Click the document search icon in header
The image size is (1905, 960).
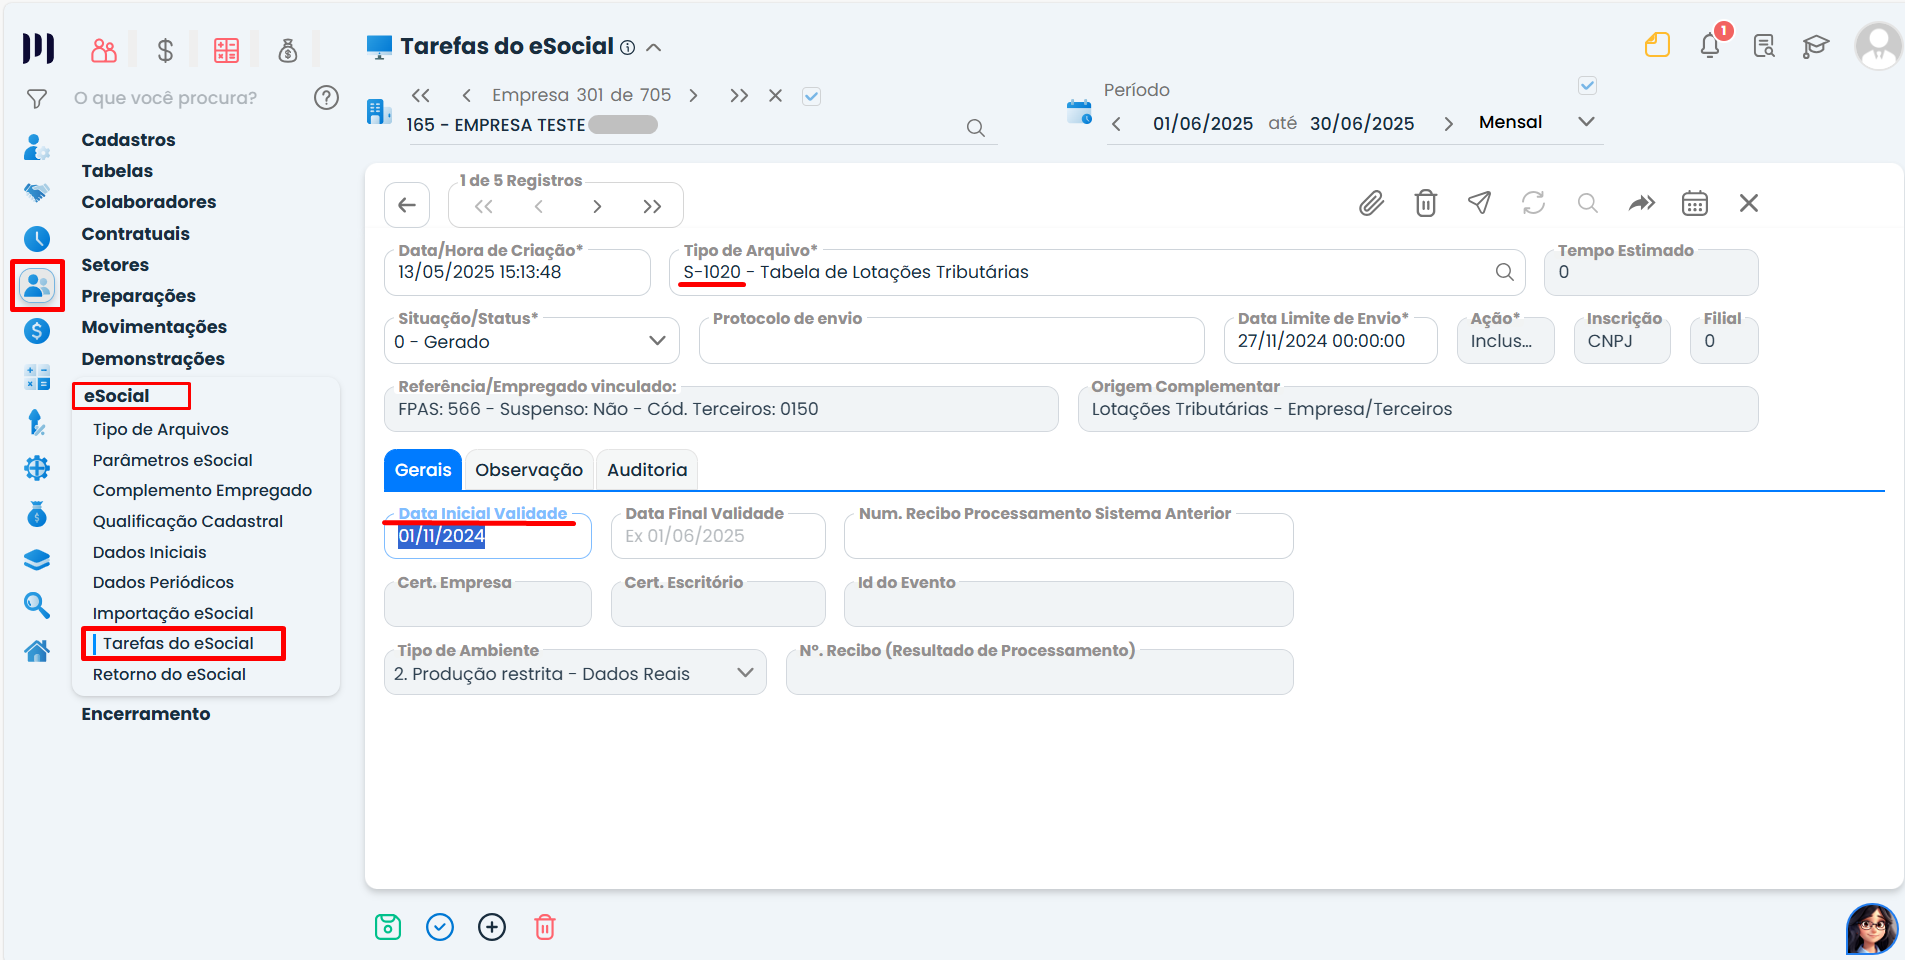pyautogui.click(x=1764, y=46)
